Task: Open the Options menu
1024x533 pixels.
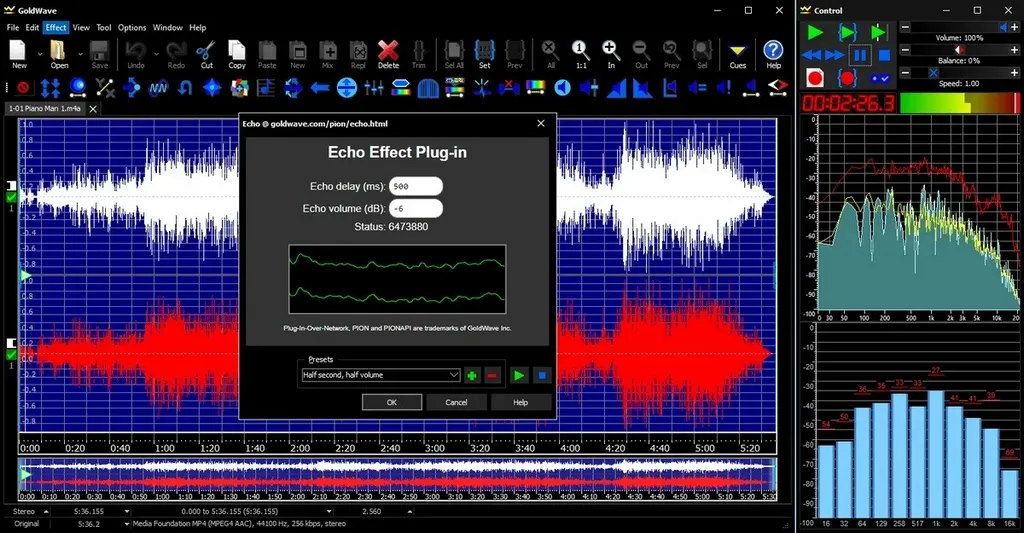Action: 132,27
